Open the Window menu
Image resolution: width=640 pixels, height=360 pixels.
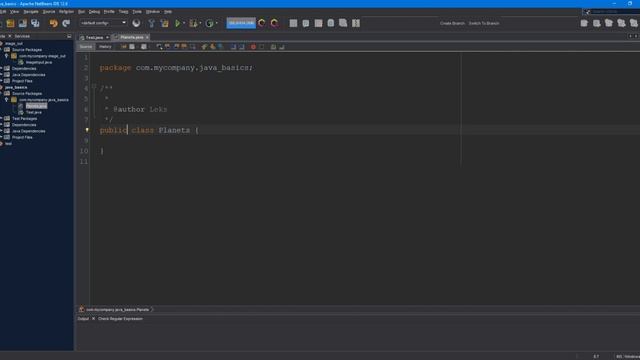(153, 11)
